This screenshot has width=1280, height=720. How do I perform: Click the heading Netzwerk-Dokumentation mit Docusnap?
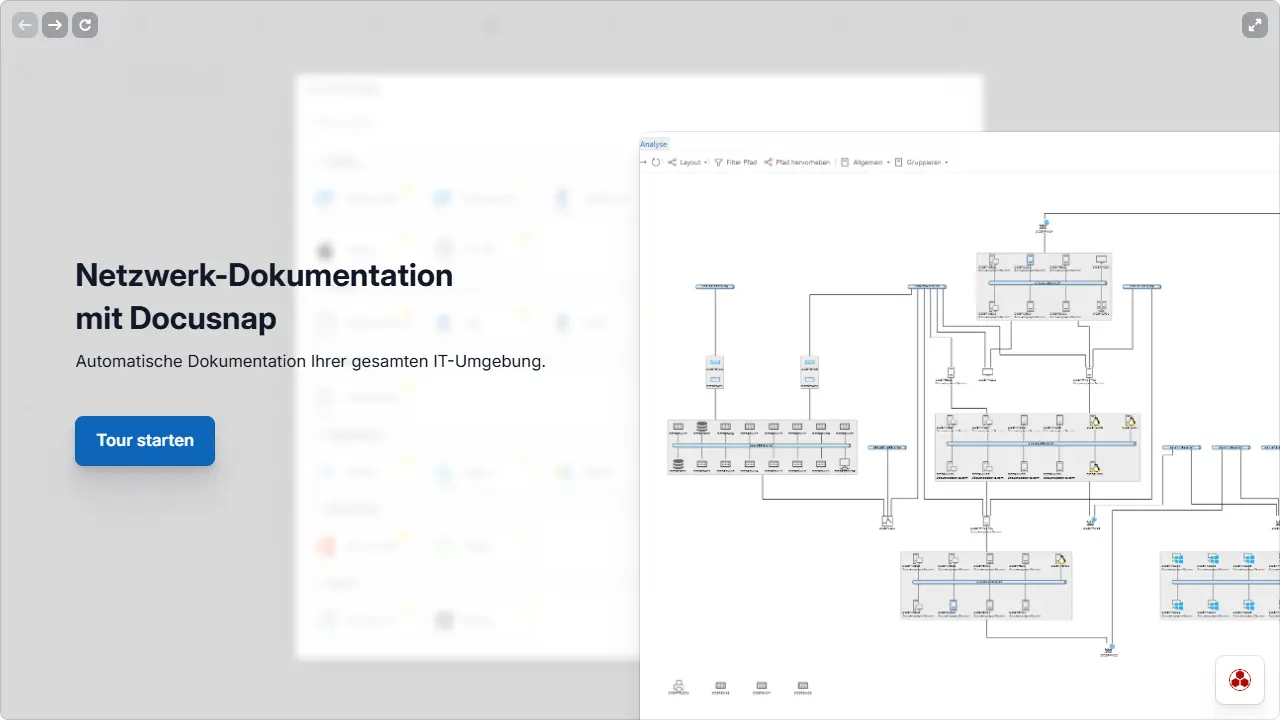[264, 296]
